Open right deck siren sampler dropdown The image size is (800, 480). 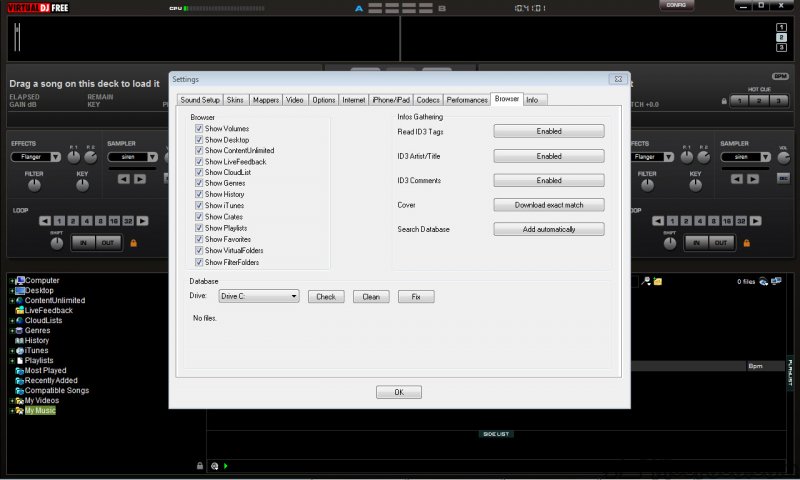pyautogui.click(x=765, y=157)
